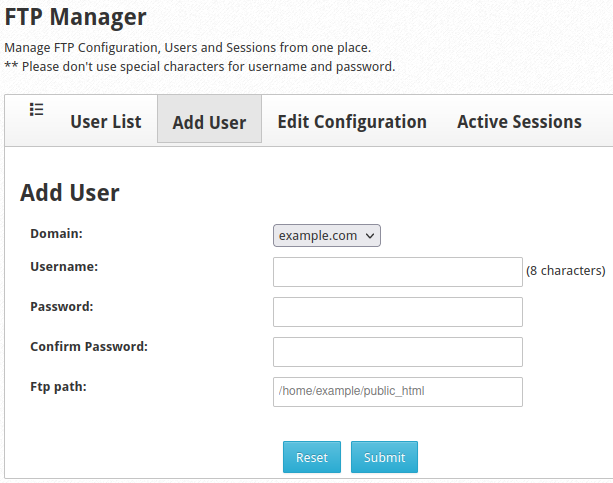Click the (8 characters) hint text
The image size is (613, 483).
click(x=565, y=270)
